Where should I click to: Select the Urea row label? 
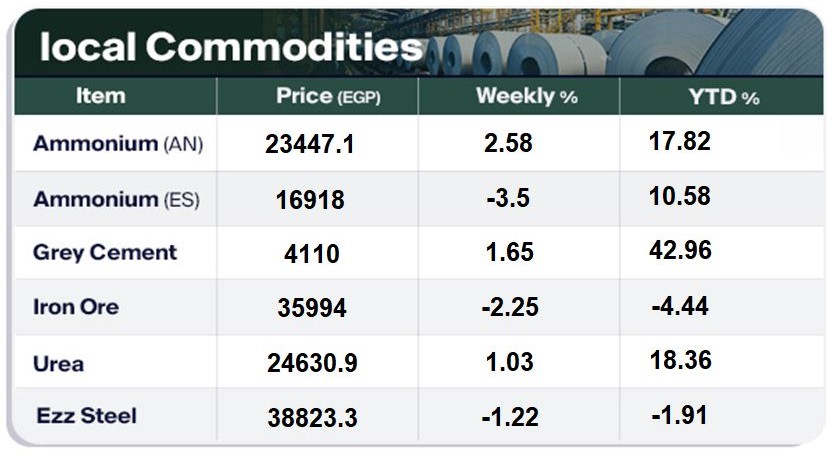tap(59, 363)
